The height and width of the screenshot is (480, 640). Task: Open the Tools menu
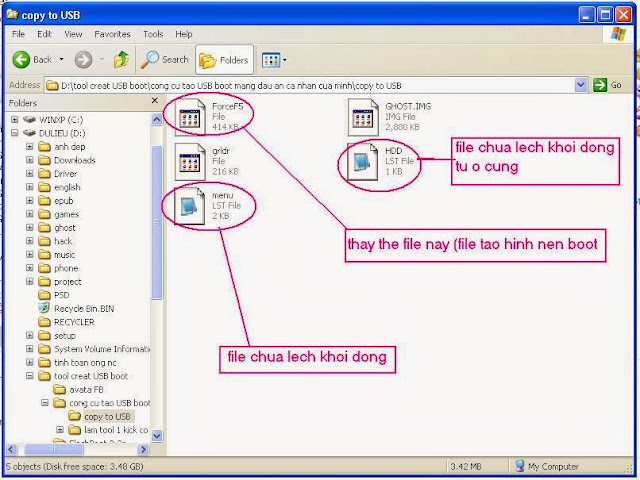tap(153, 34)
